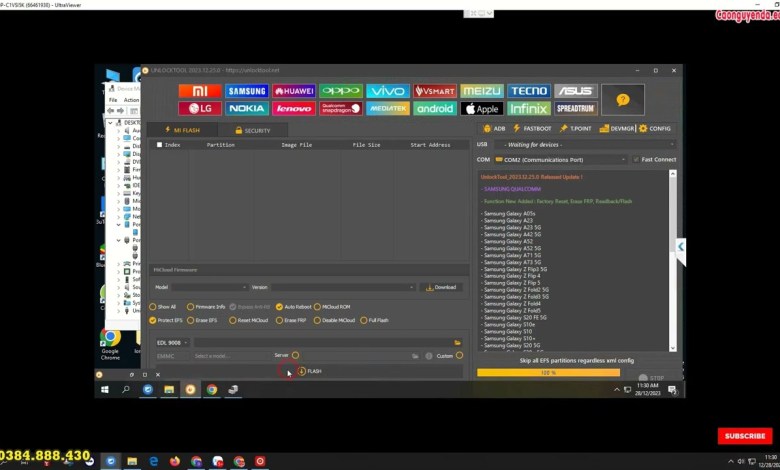This screenshot has width=780, height=470.
Task: Toggle the Index select-all checkbox
Action: (159, 145)
